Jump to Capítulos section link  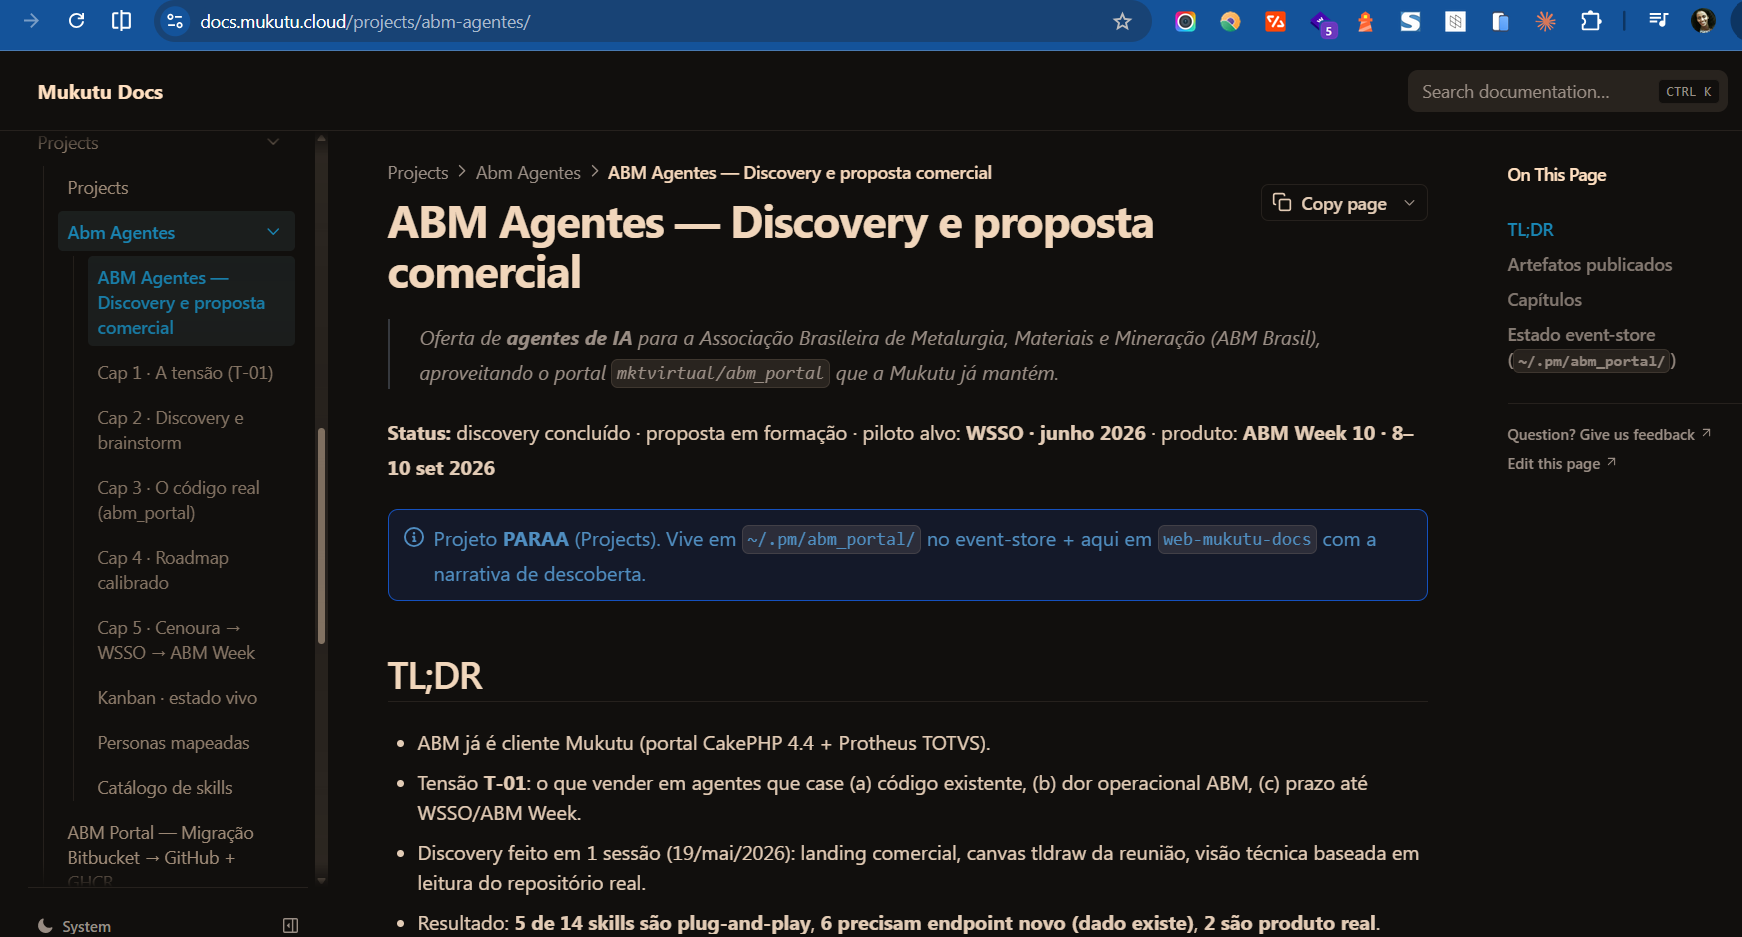(x=1544, y=300)
